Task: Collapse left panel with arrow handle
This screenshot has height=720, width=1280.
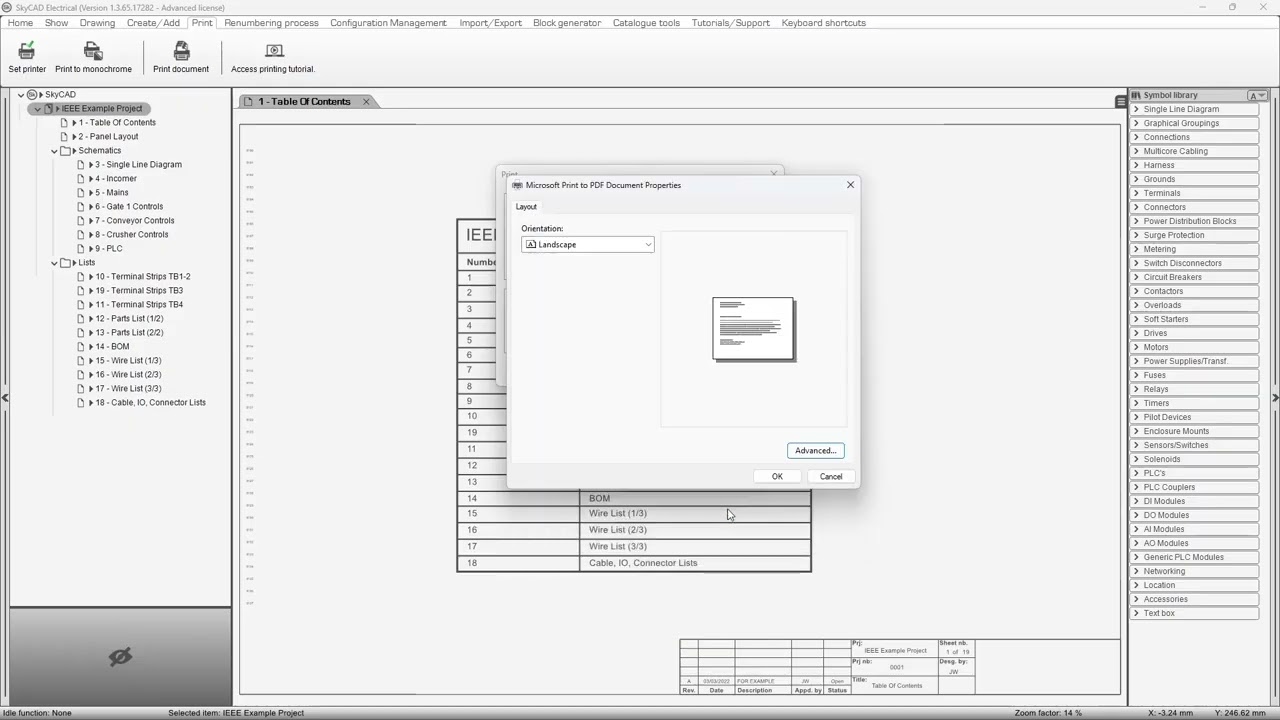Action: 5,398
